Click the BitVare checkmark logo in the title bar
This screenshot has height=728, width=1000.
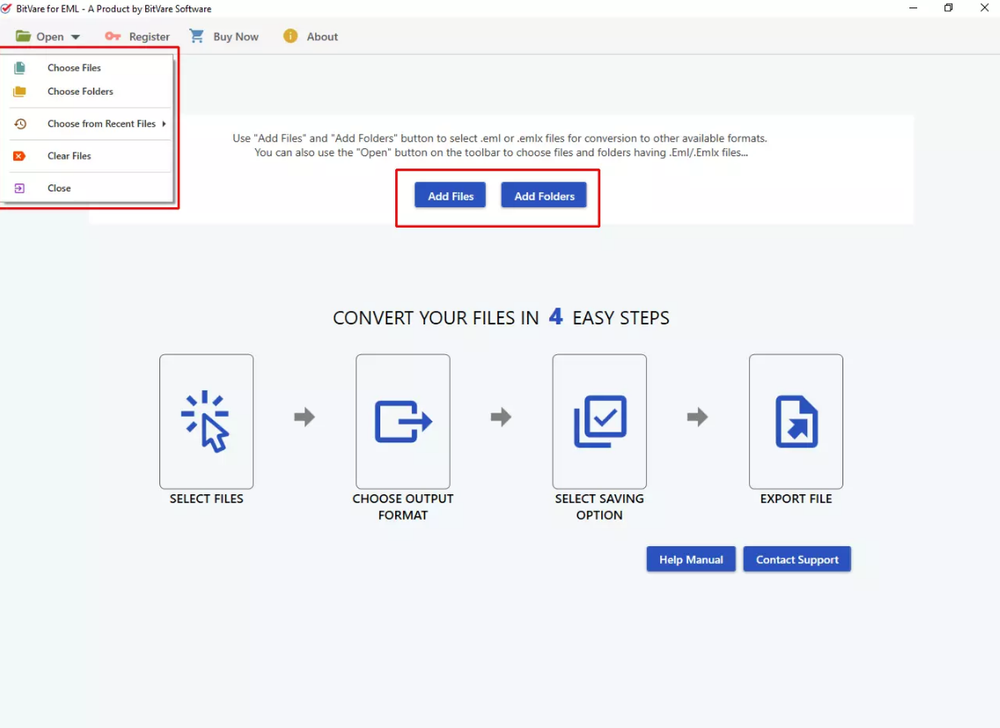point(6,8)
